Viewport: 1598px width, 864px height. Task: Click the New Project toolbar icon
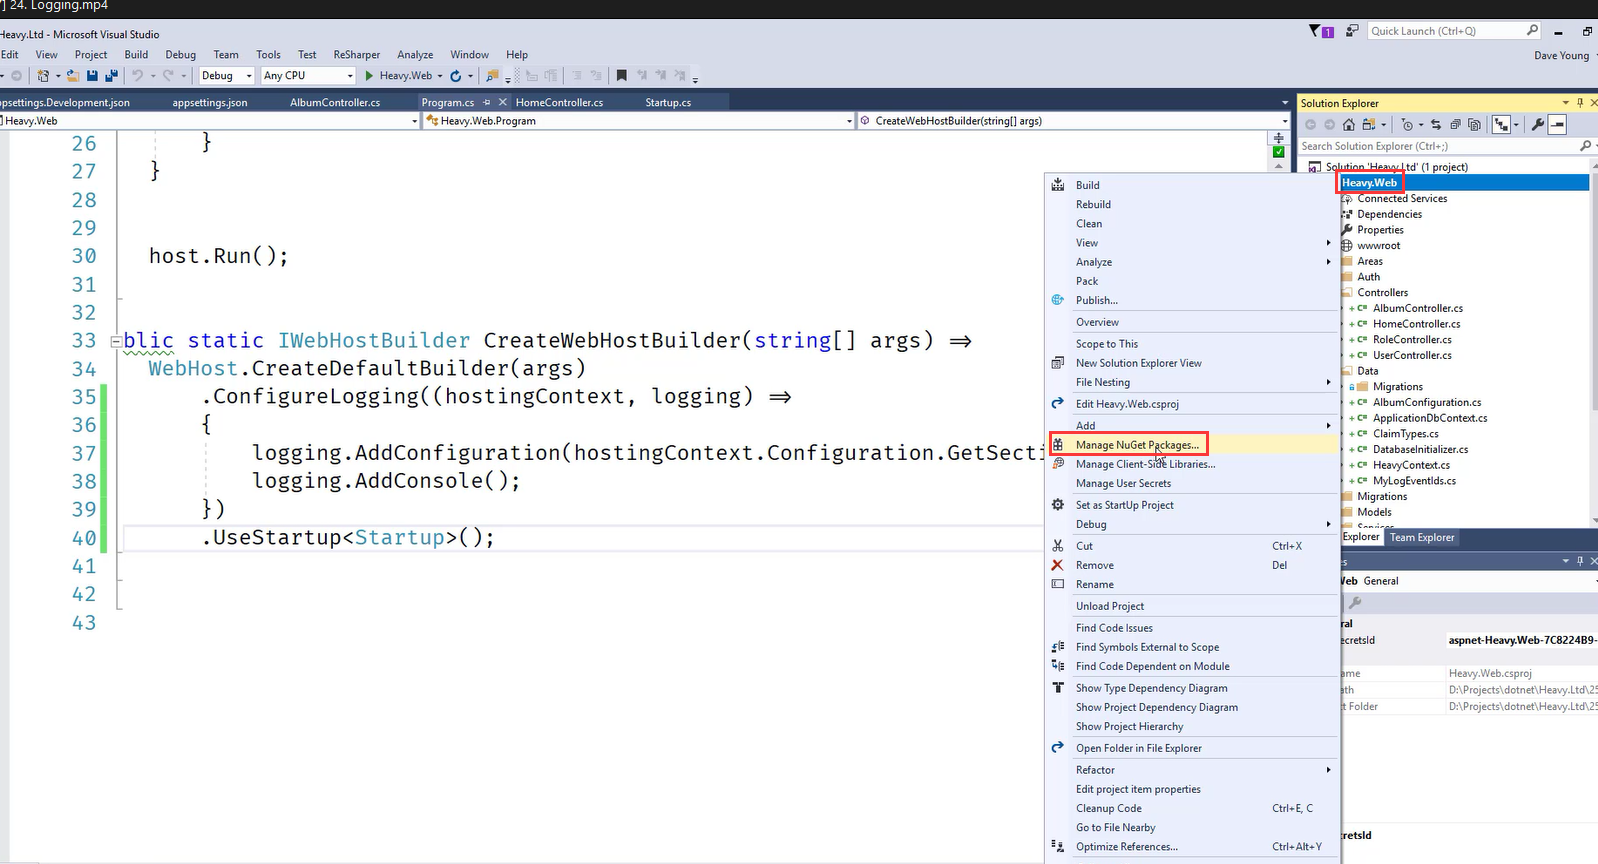[x=43, y=76]
